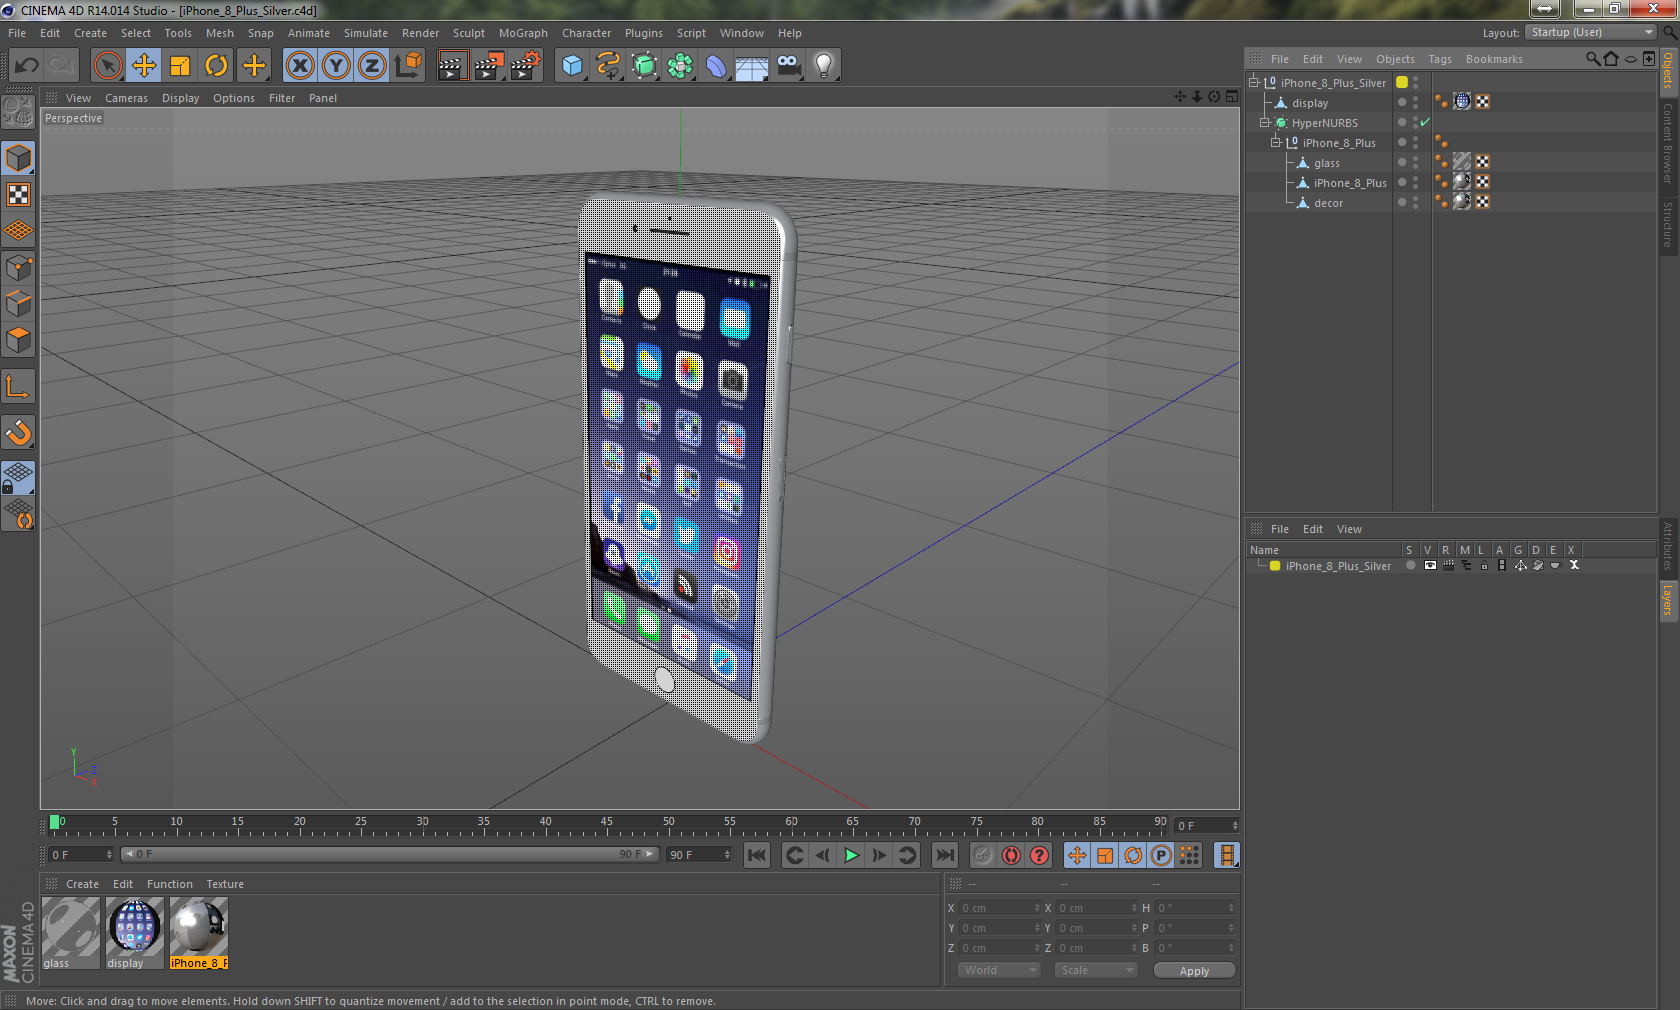This screenshot has width=1680, height=1010.
Task: Switch to Edges mode
Action: coord(19,304)
